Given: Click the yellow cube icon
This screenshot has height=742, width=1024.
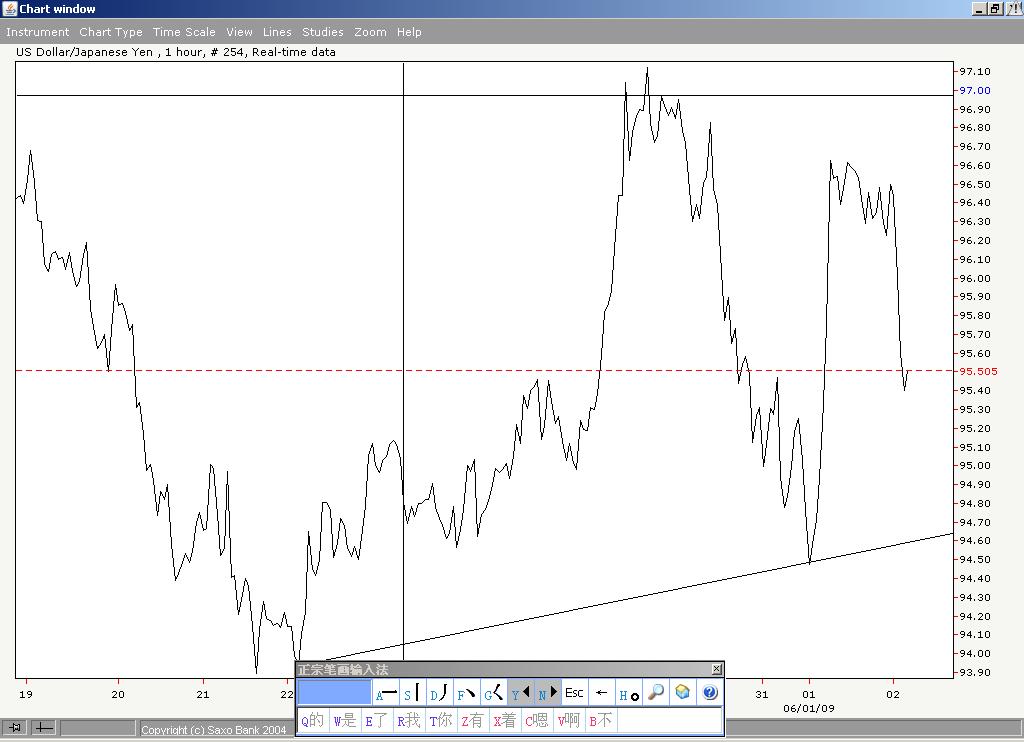Looking at the screenshot, I should [682, 693].
